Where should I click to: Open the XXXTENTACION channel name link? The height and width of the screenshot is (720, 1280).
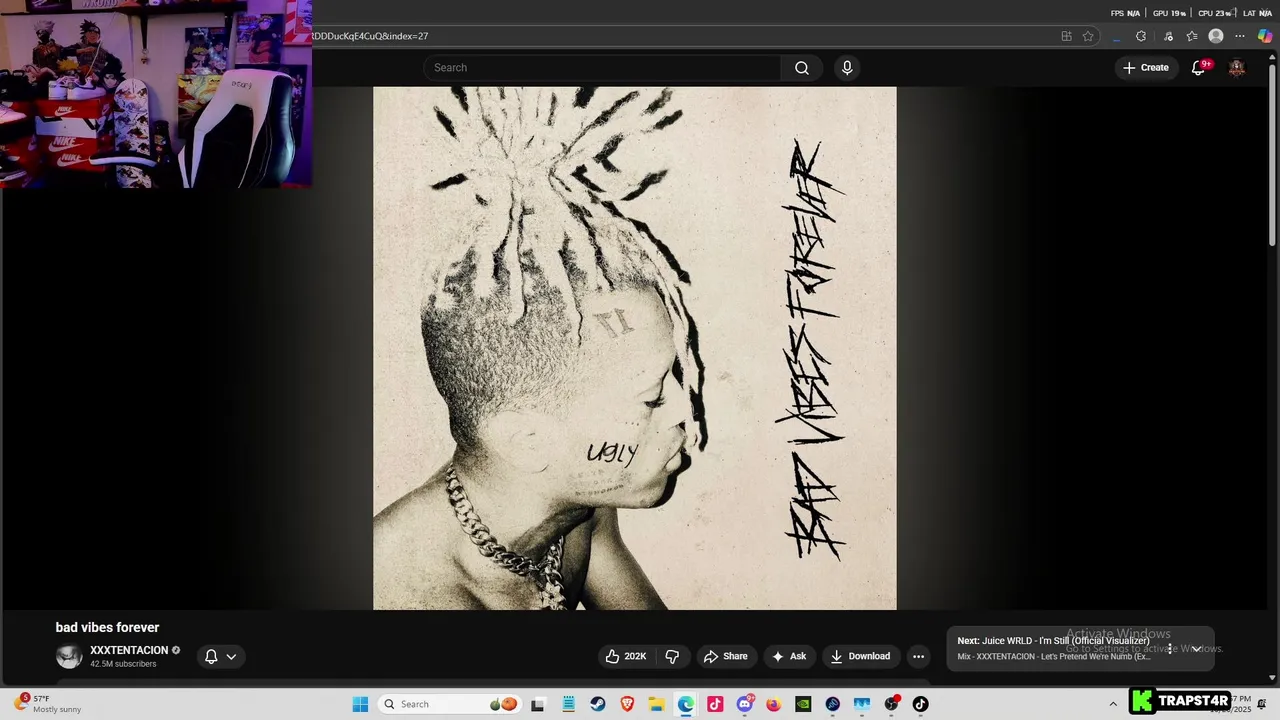click(129, 650)
